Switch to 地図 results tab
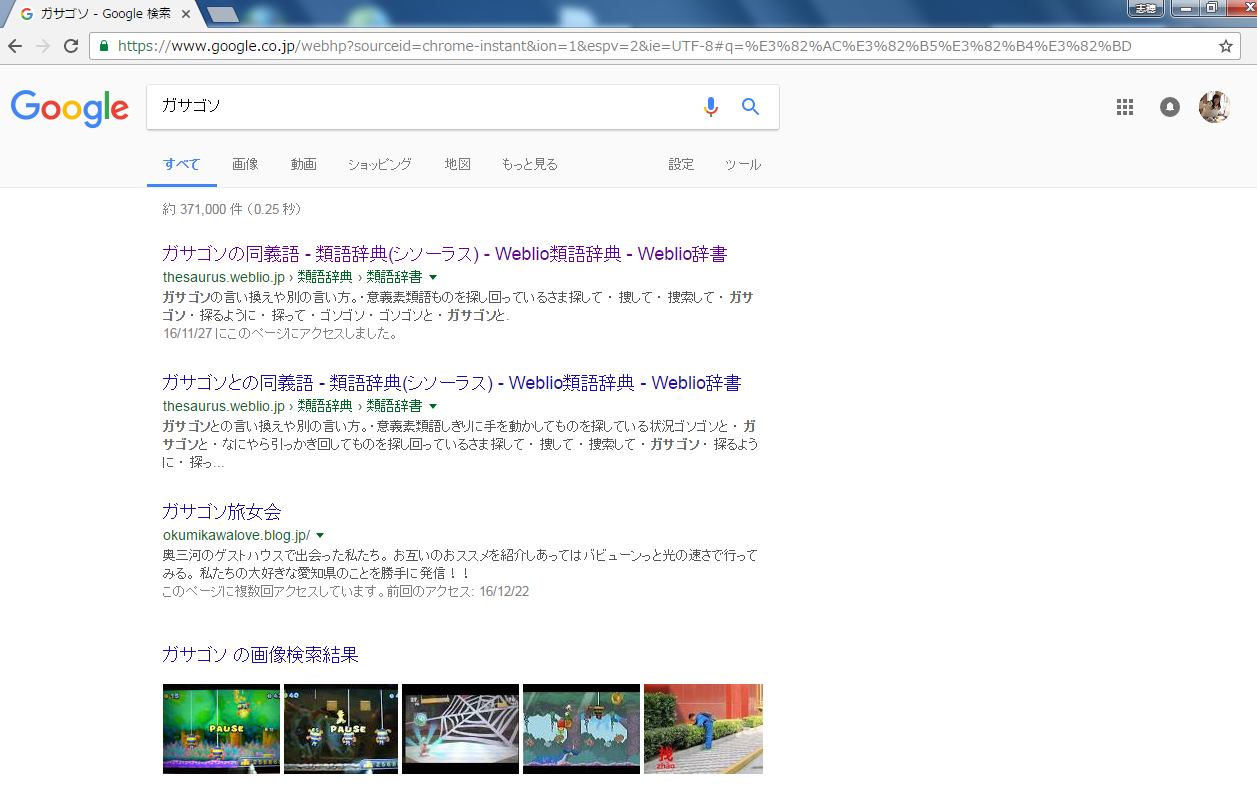 458,164
